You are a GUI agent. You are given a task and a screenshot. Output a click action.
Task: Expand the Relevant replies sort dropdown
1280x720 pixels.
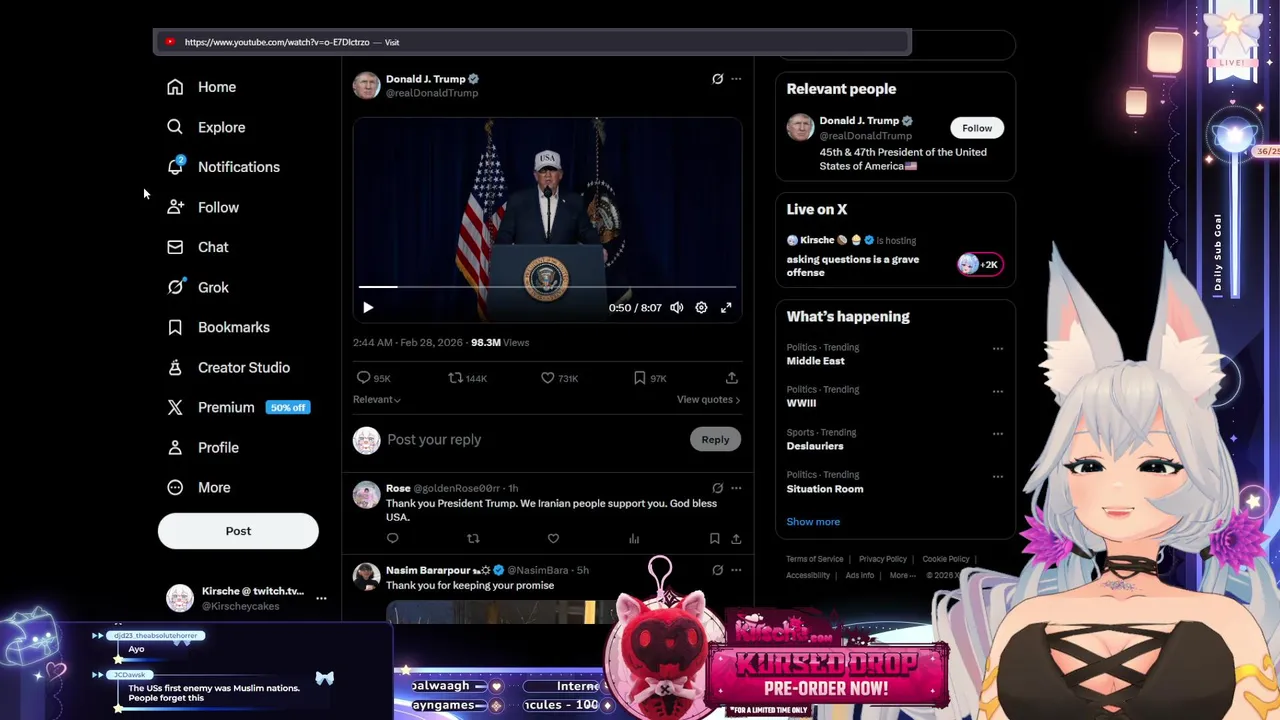point(377,399)
